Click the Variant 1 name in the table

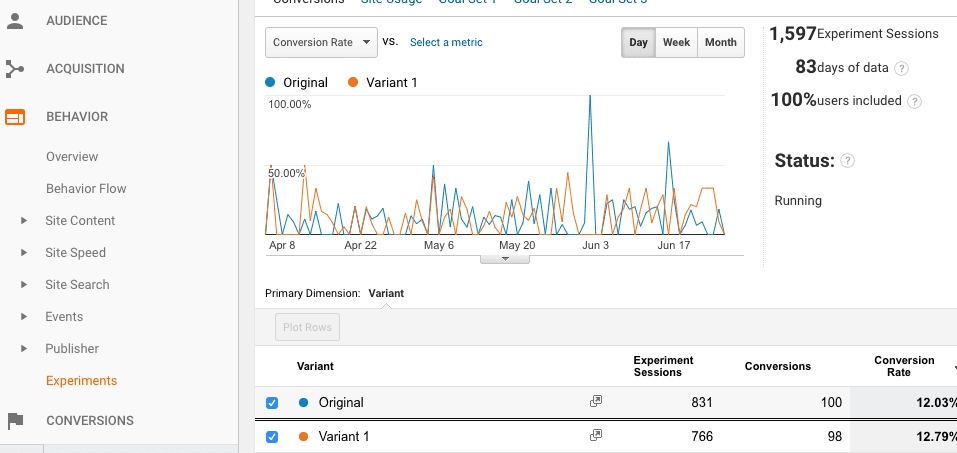point(344,437)
